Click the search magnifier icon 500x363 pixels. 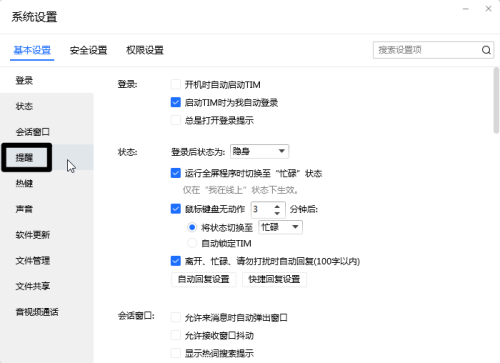(x=486, y=50)
